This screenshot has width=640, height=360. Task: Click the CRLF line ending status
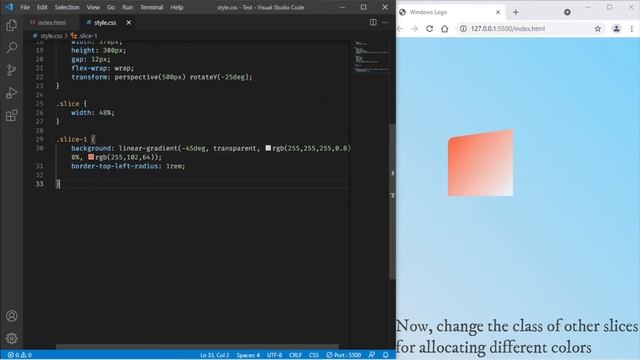[x=295, y=355]
